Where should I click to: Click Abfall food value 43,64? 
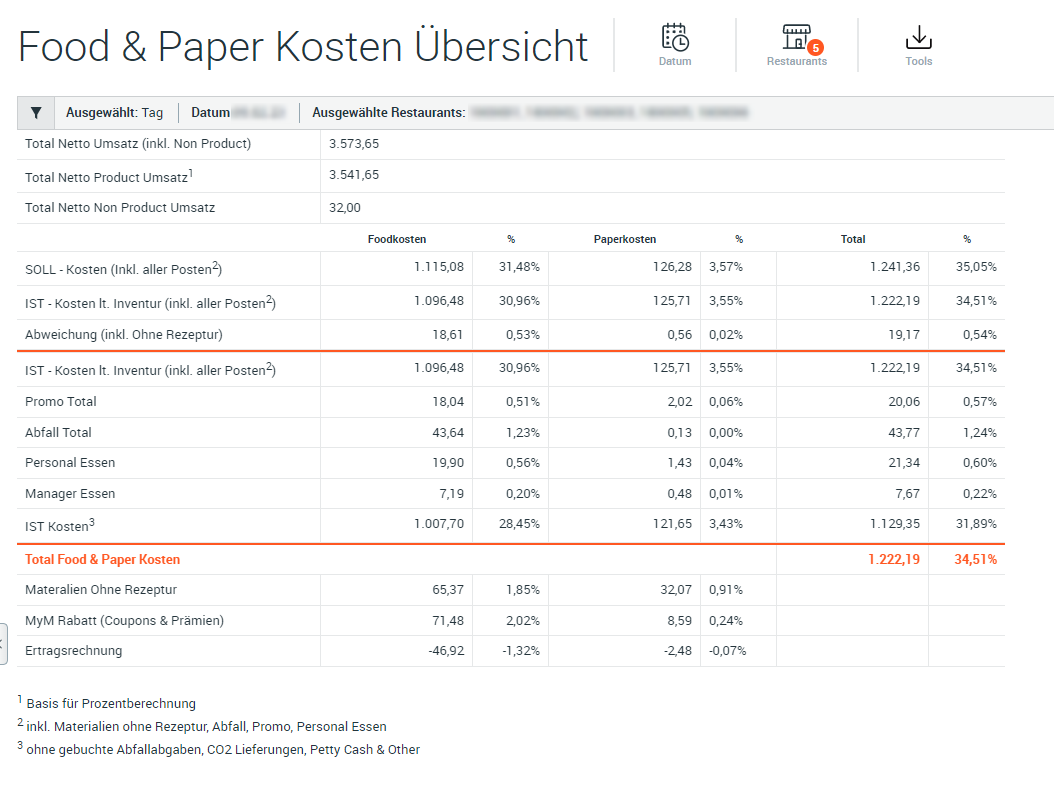tap(448, 433)
